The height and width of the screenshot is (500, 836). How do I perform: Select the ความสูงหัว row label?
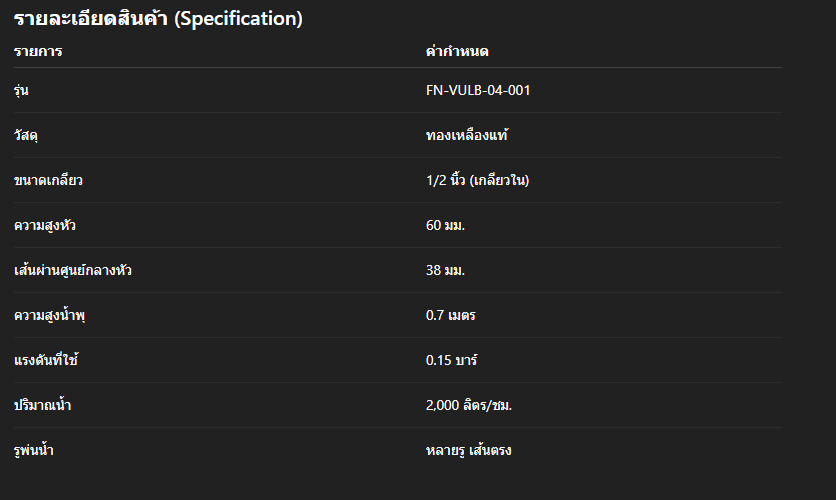46,225
